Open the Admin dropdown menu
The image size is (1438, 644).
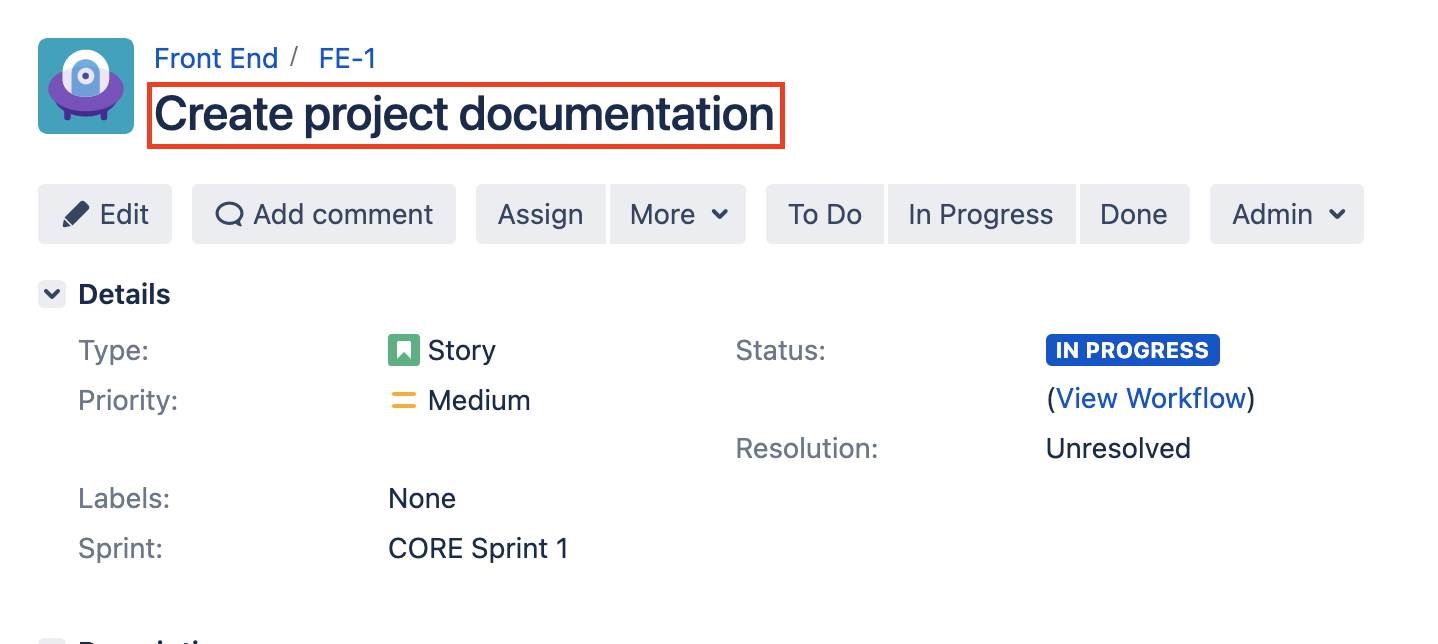coord(1287,214)
